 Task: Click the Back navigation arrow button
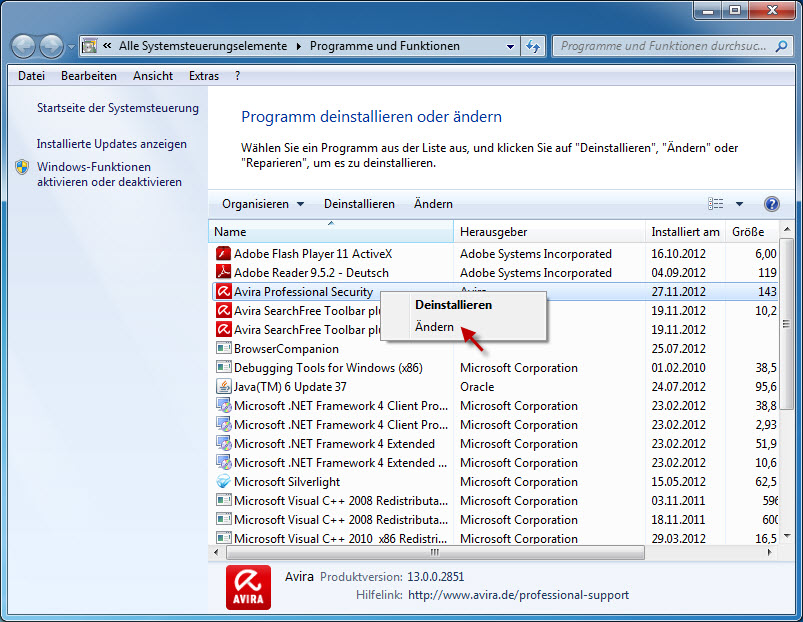point(23,47)
